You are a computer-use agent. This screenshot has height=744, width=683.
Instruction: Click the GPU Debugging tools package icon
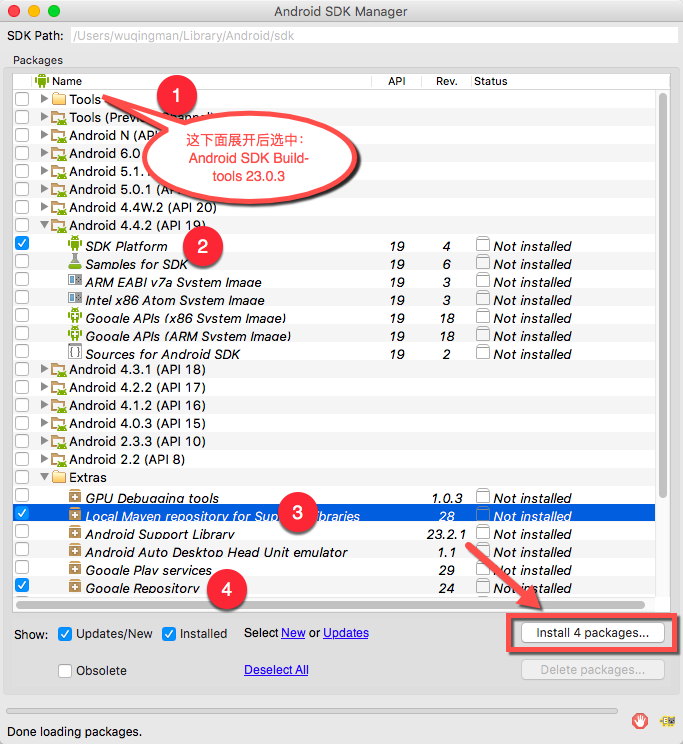pyautogui.click(x=75, y=496)
